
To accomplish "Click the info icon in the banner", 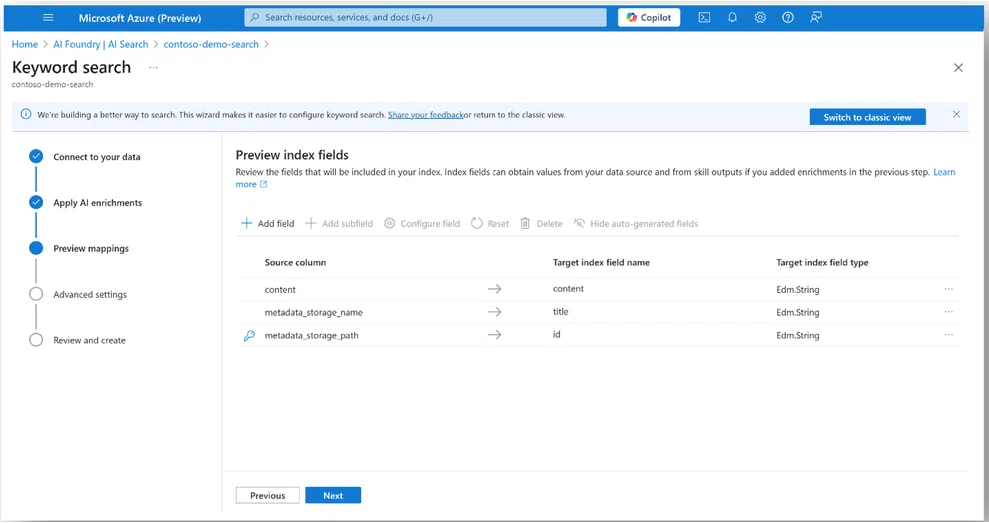I will pyautogui.click(x=26, y=114).
